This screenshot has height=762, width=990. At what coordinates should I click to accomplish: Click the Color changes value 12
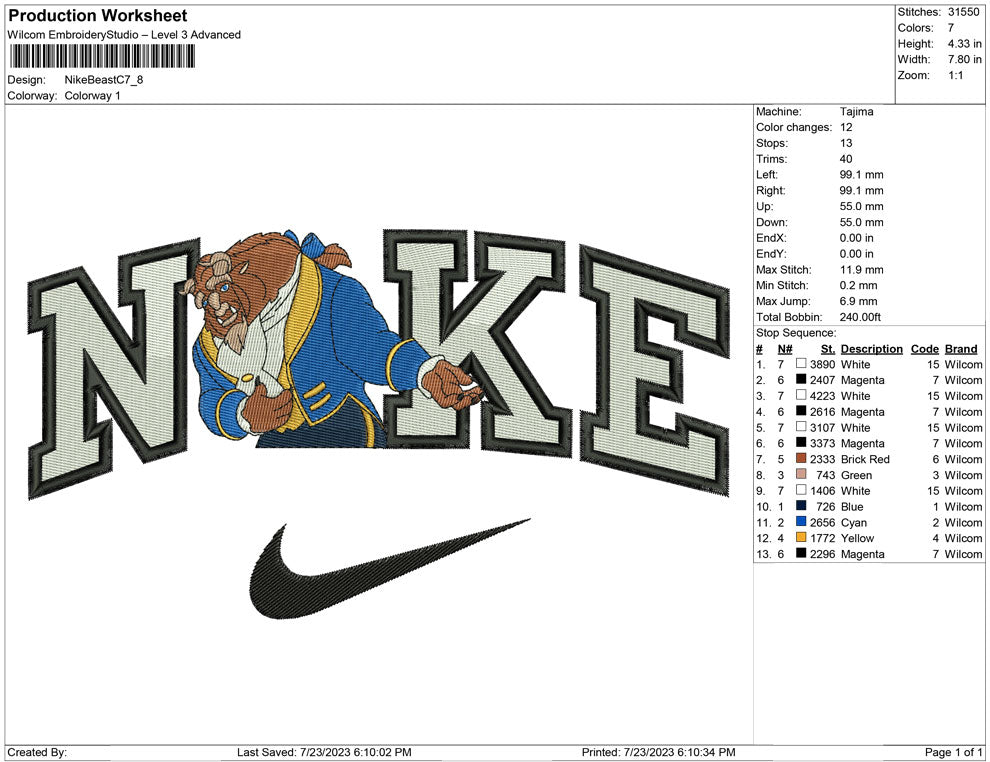pyautogui.click(x=846, y=127)
